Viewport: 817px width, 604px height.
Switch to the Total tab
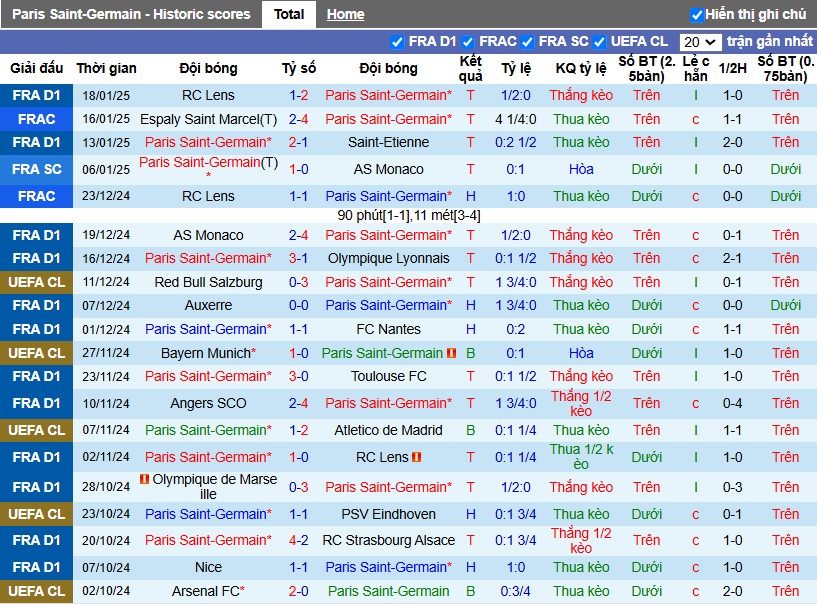(x=289, y=14)
